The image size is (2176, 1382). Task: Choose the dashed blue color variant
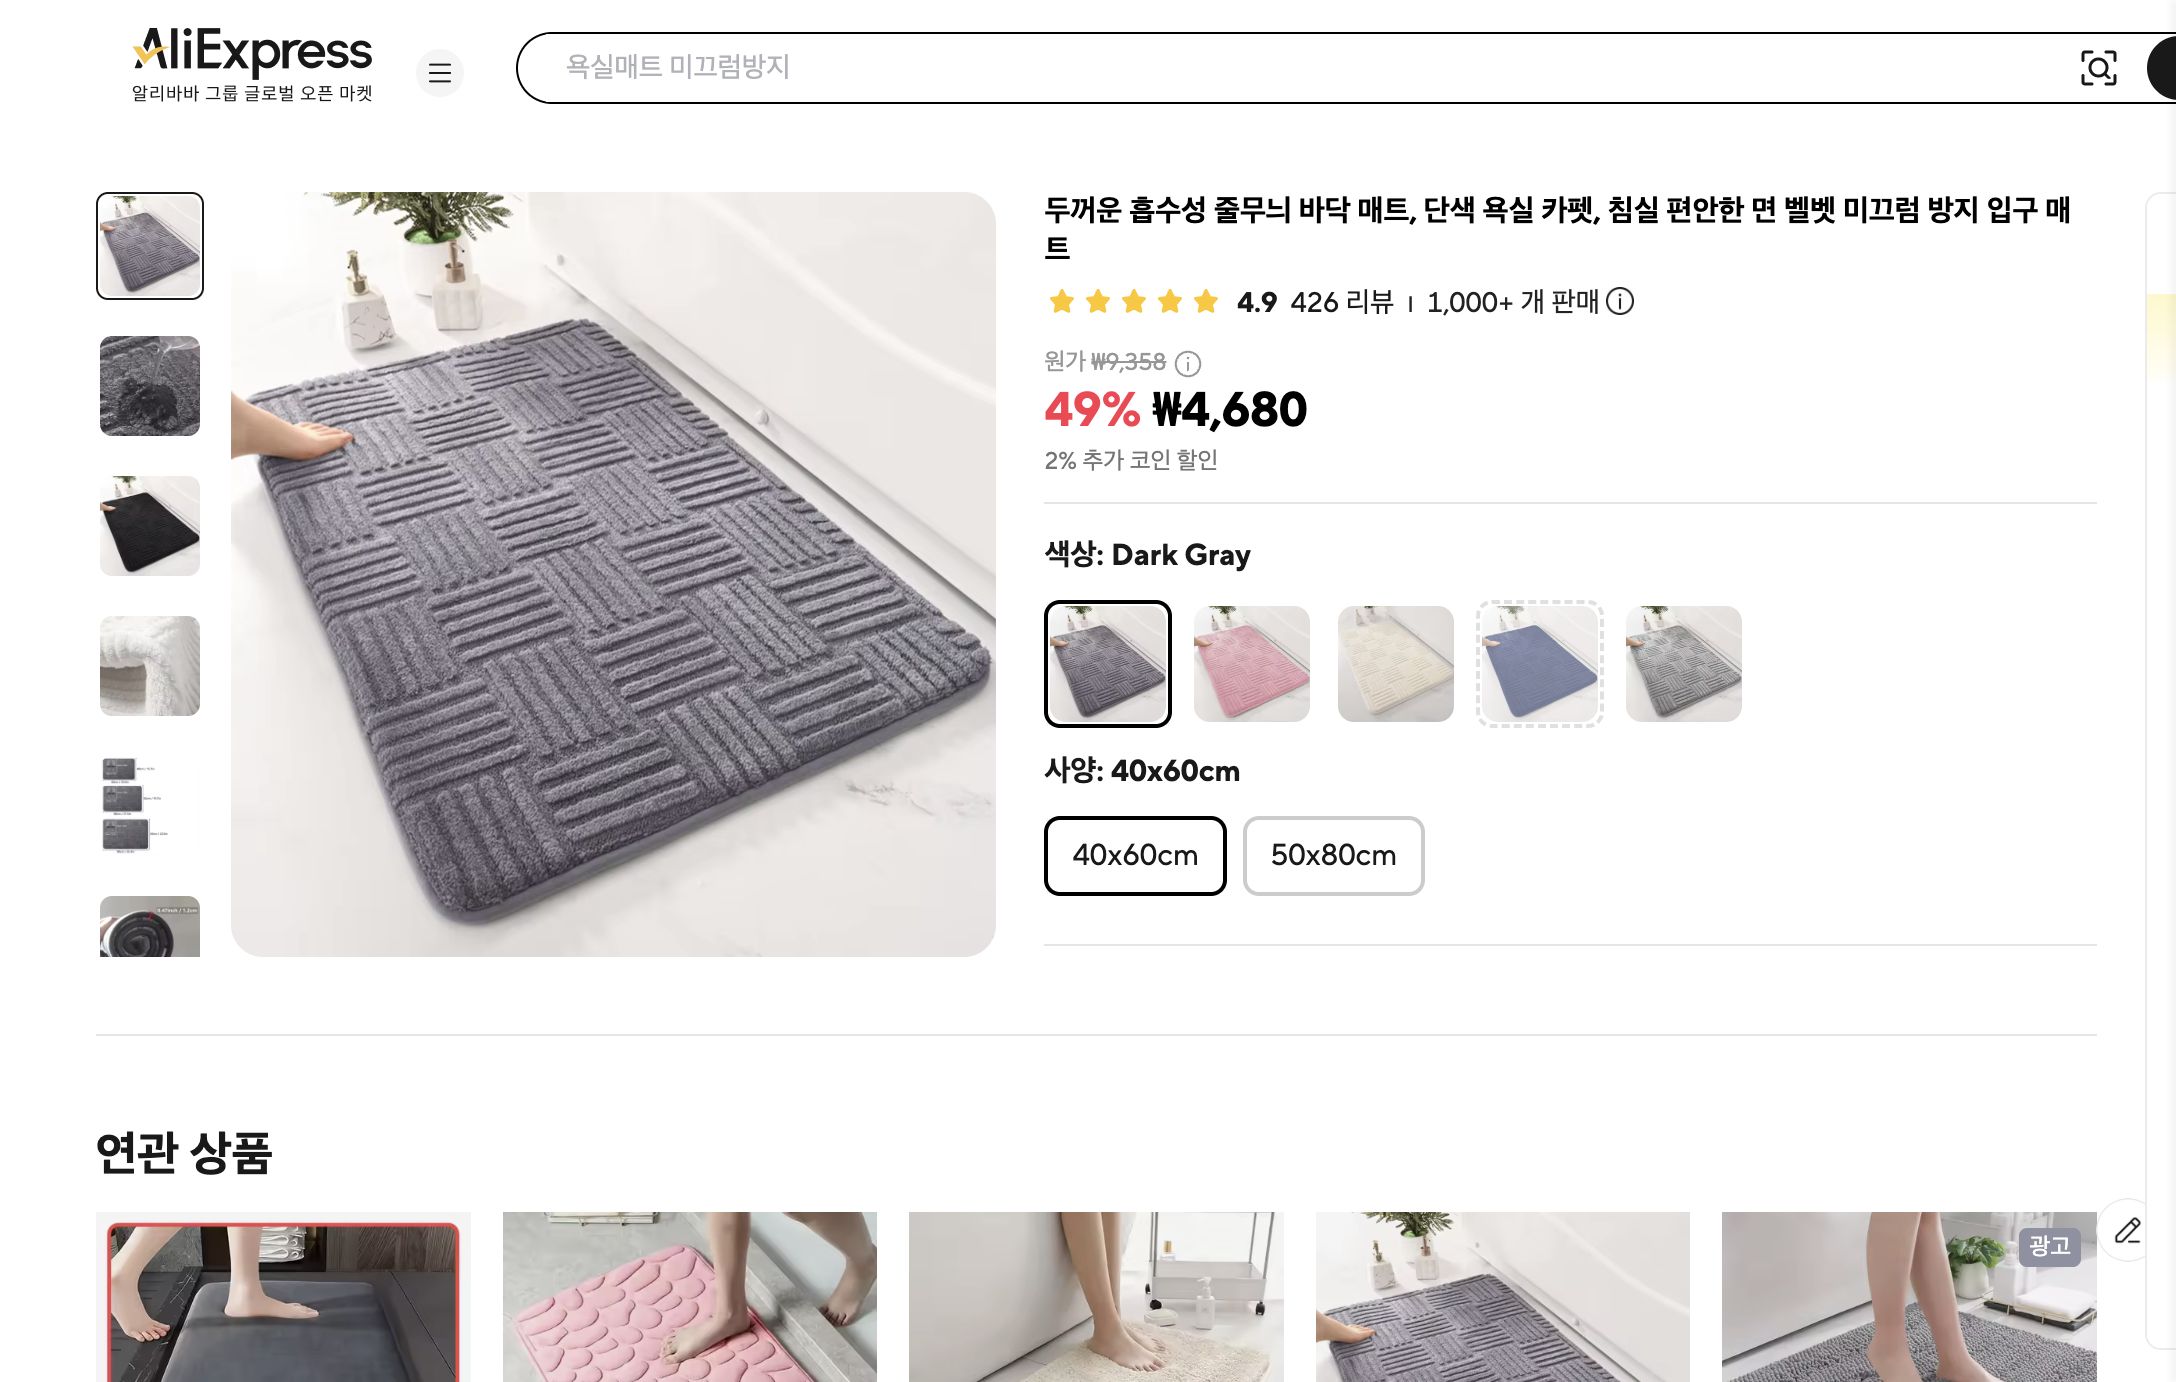(x=1539, y=663)
